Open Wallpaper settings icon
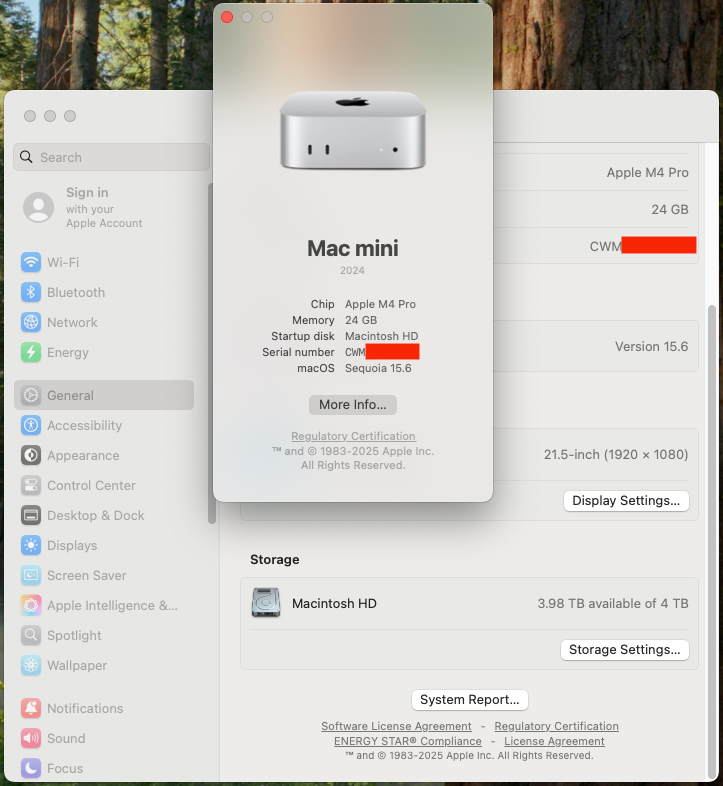 pos(31,665)
